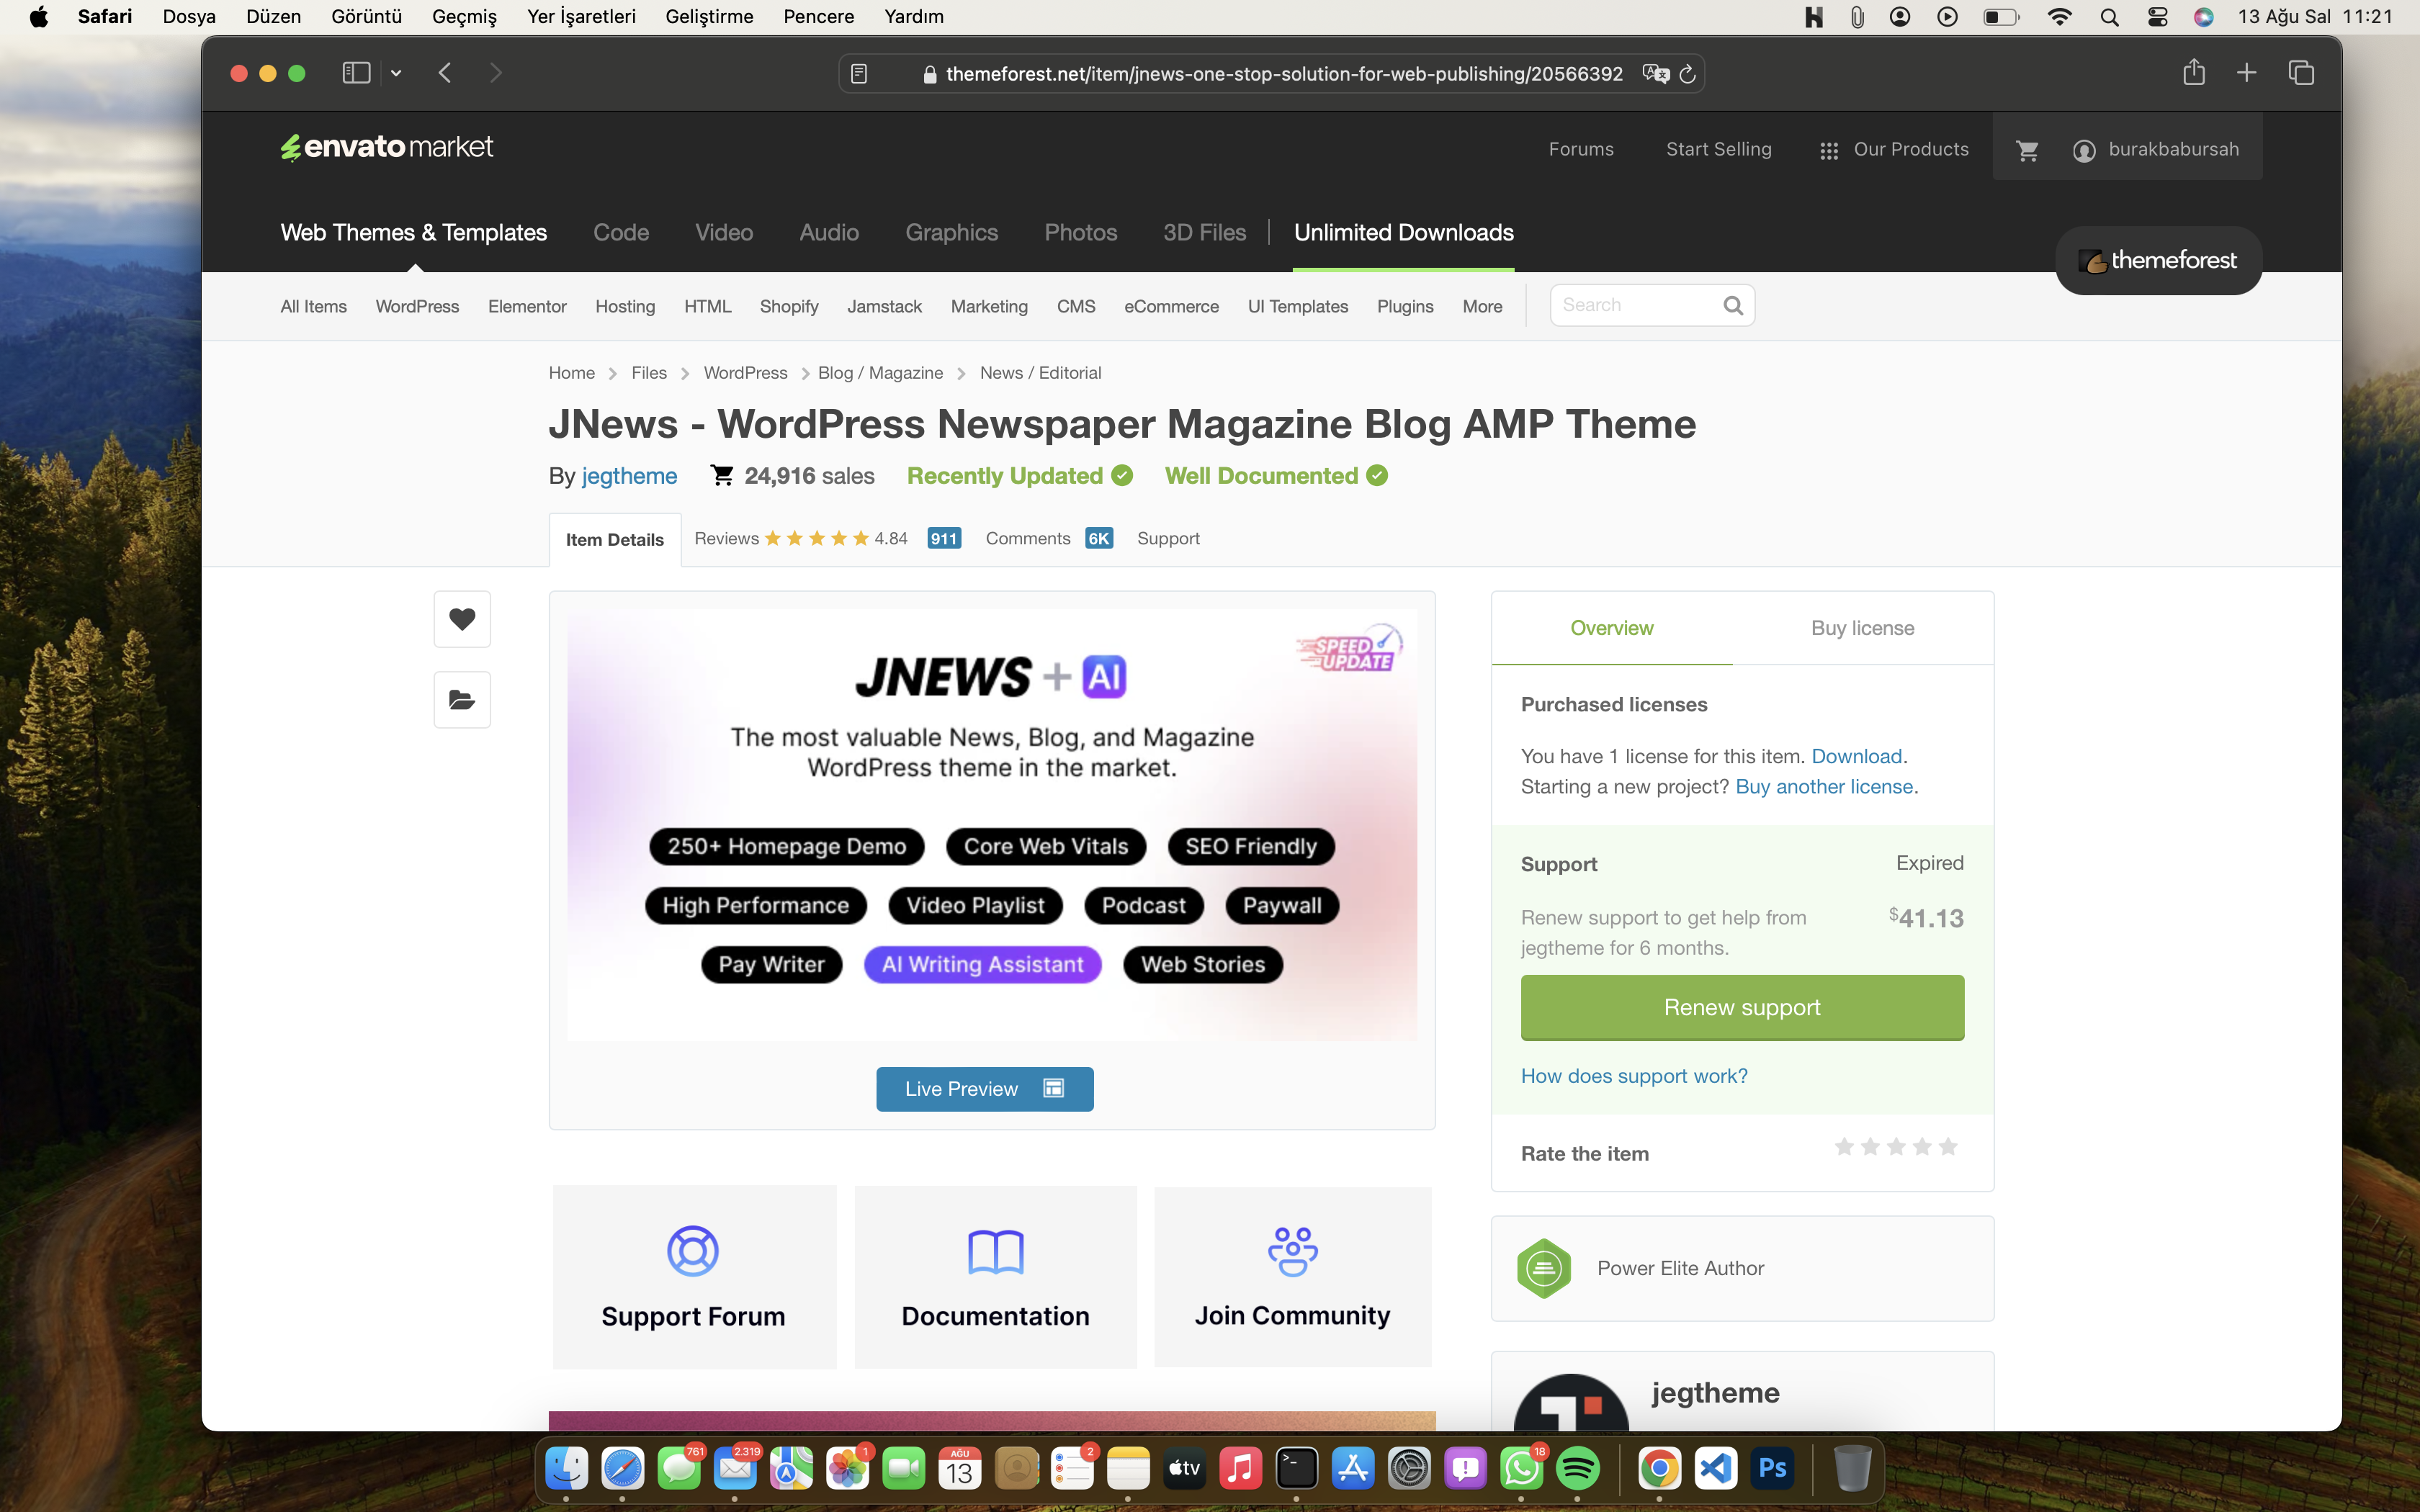The width and height of the screenshot is (2420, 1512).
Task: Click the Safari address bar URL
Action: tap(1284, 74)
